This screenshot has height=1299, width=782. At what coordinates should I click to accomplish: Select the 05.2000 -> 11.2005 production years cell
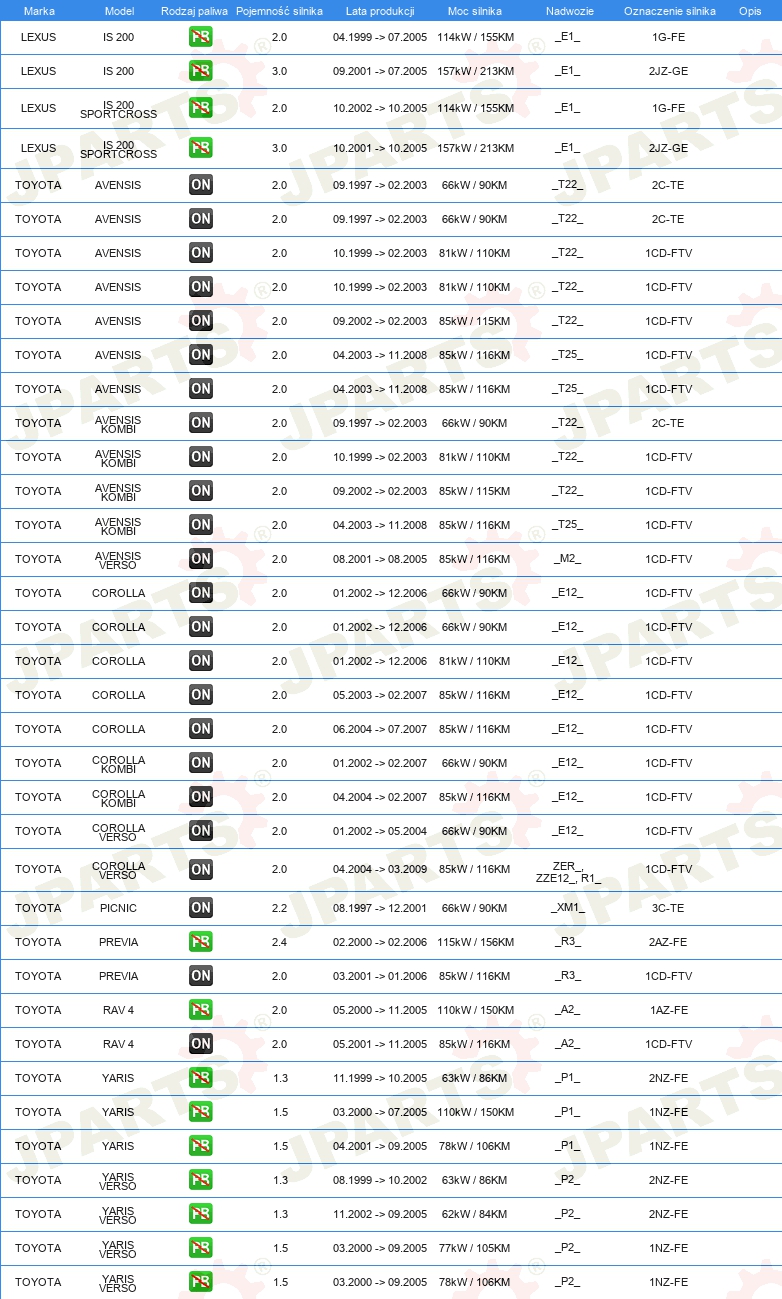(380, 1010)
